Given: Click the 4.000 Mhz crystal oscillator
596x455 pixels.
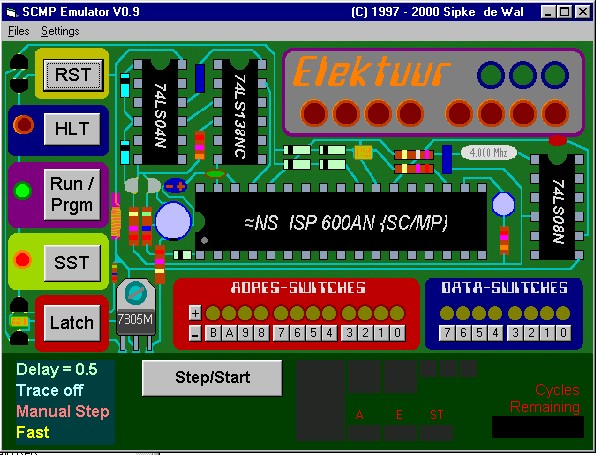Looking at the screenshot, I should pos(489,153).
